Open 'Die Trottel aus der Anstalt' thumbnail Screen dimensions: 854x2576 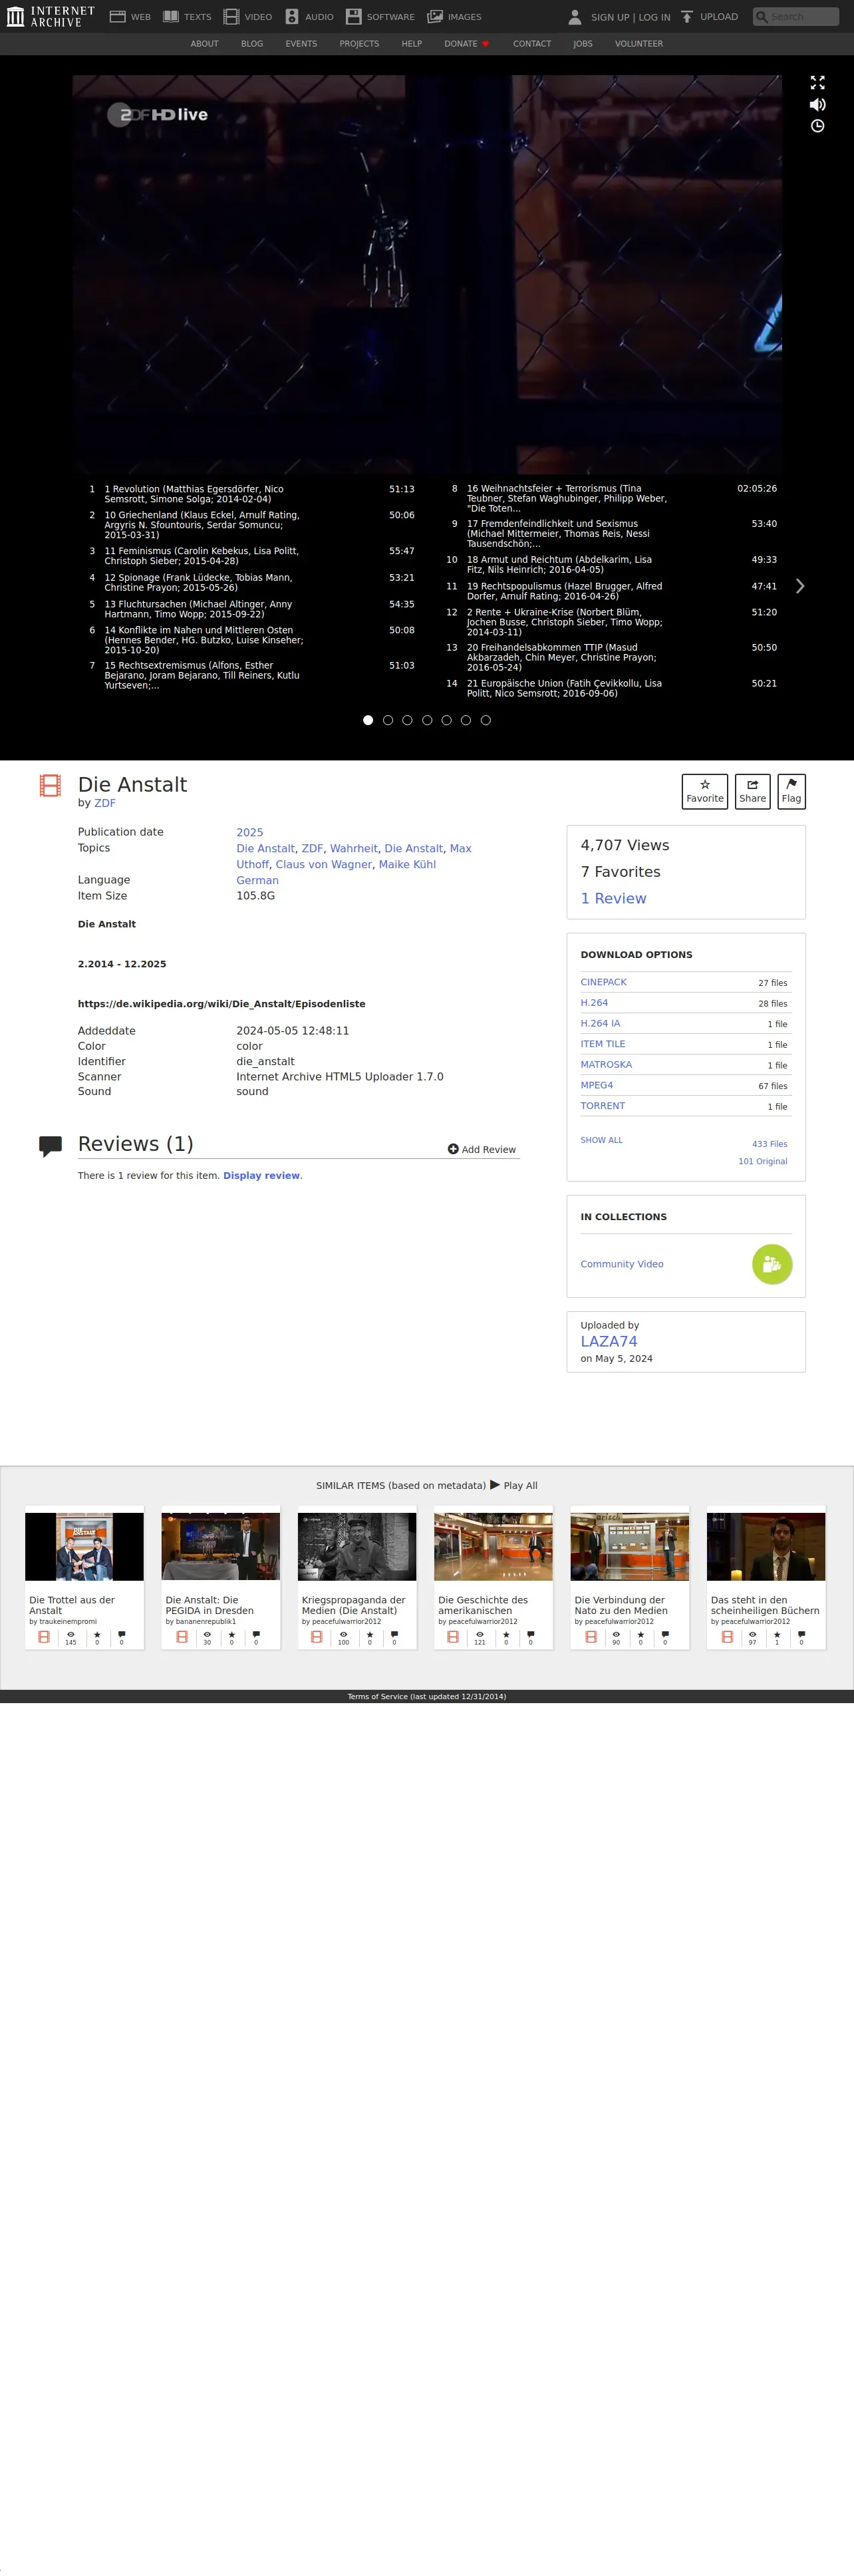coord(84,1547)
